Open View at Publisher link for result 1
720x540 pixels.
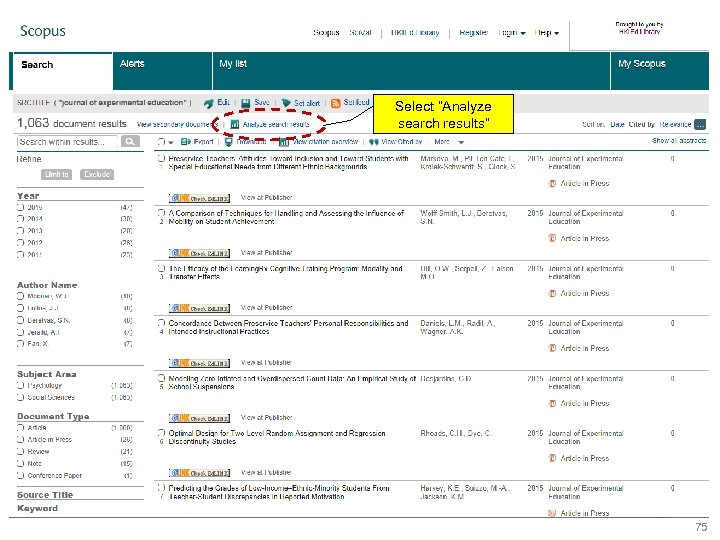266,197
